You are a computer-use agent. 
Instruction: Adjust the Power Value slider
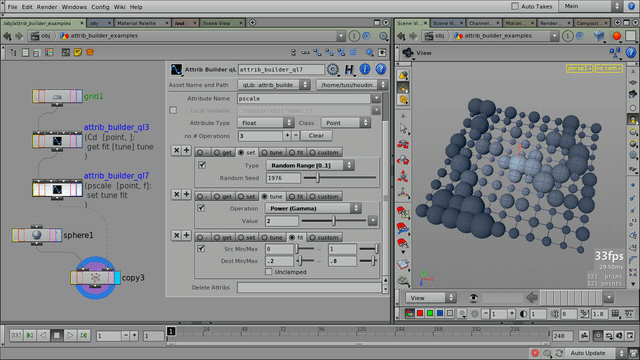[333, 221]
